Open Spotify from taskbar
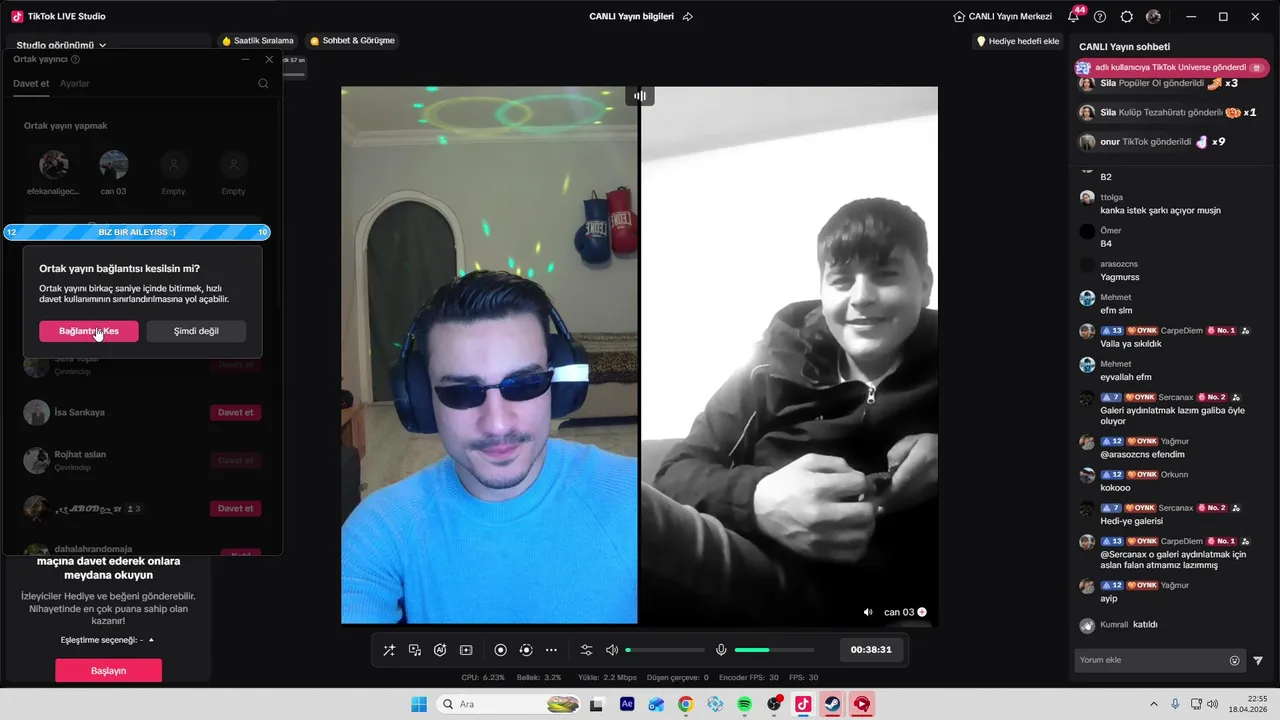The image size is (1280, 720). pyautogui.click(x=744, y=704)
